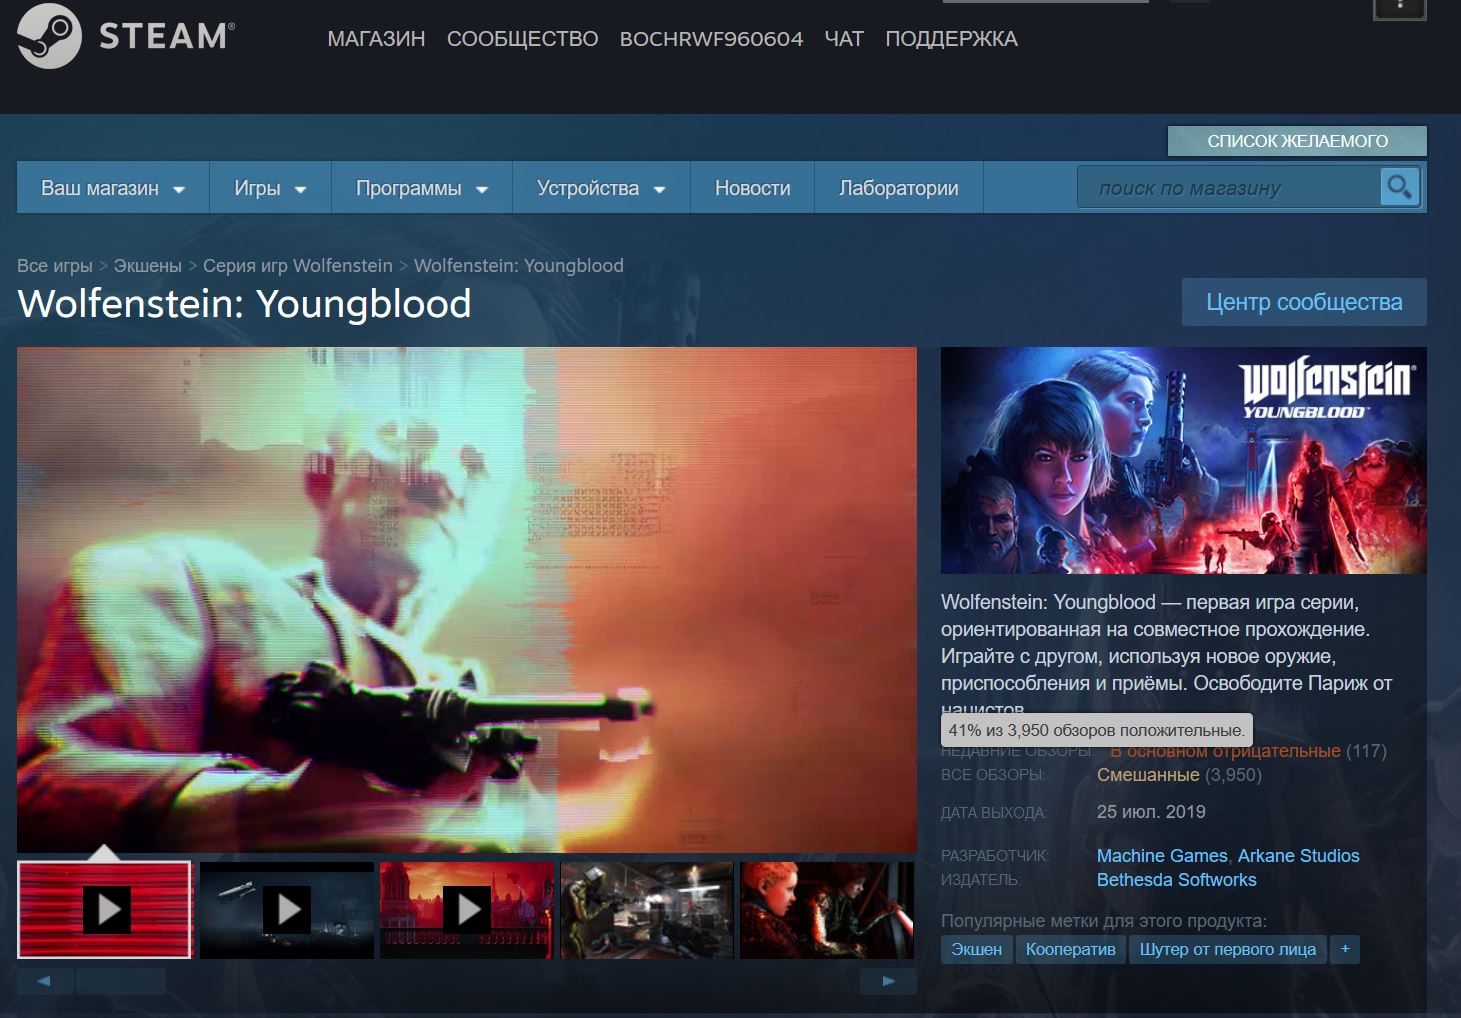Viewport: 1461px width, 1018px height.
Task: Open the Новости tab
Action: (x=752, y=188)
